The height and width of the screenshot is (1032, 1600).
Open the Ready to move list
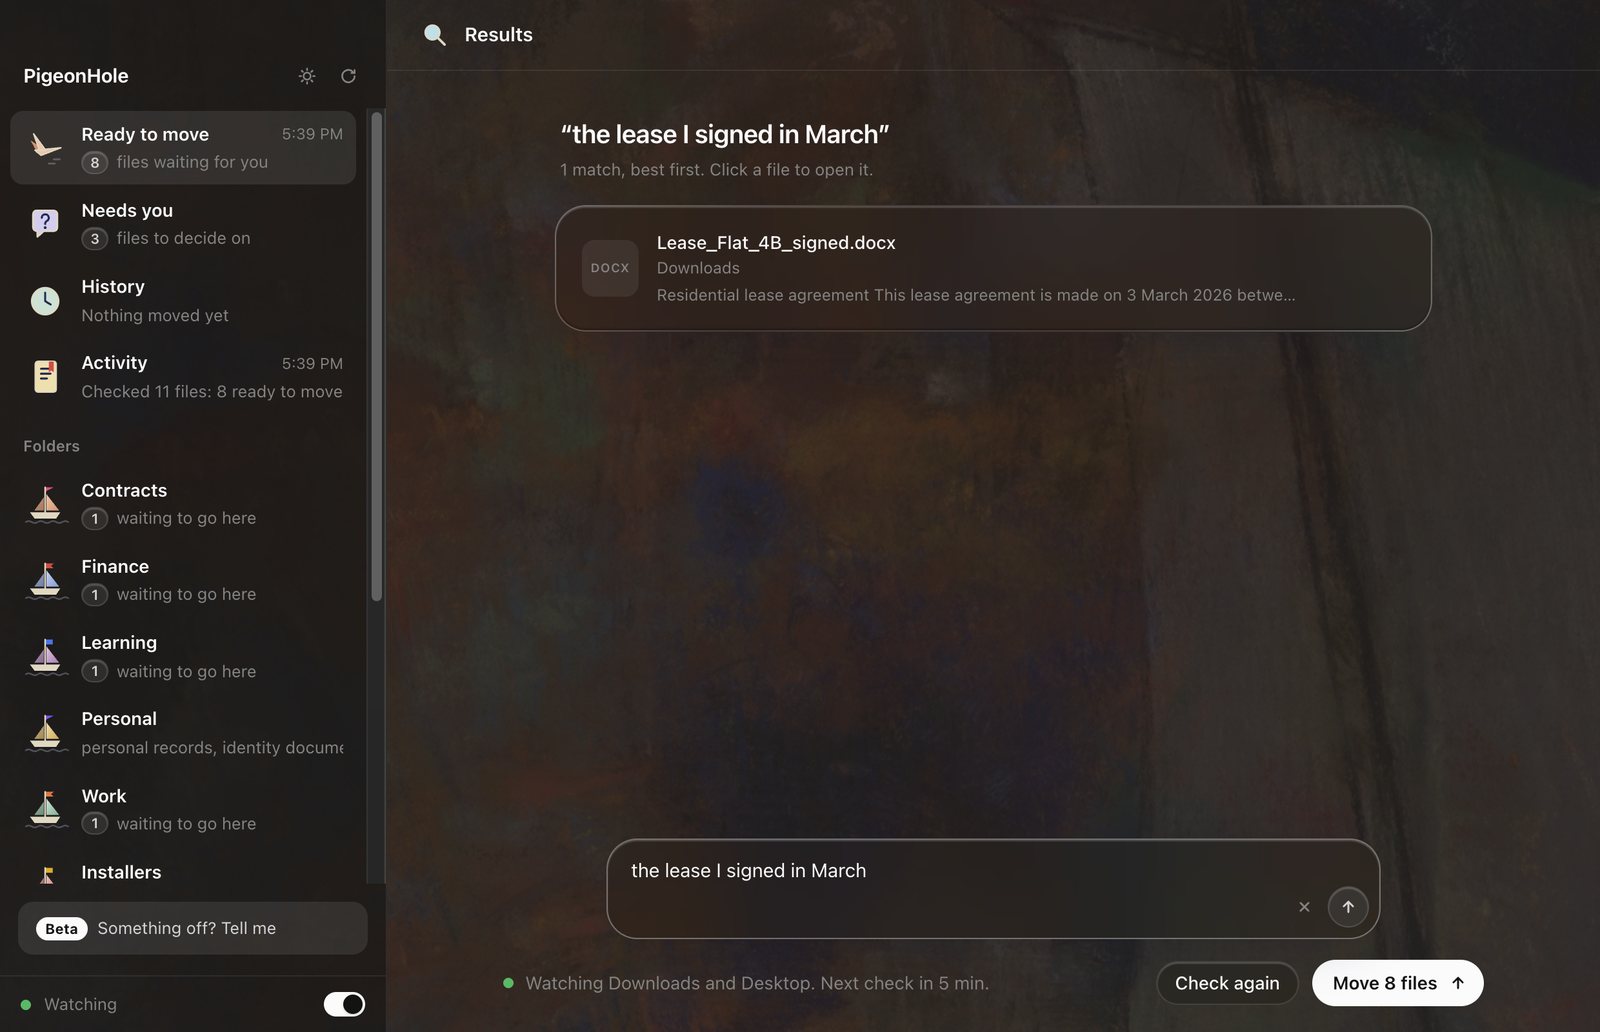(x=183, y=148)
